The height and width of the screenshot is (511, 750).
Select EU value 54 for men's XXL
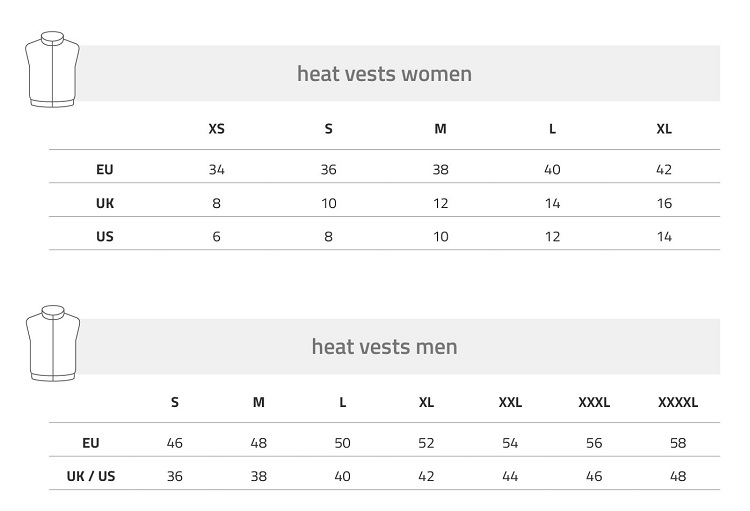point(510,442)
